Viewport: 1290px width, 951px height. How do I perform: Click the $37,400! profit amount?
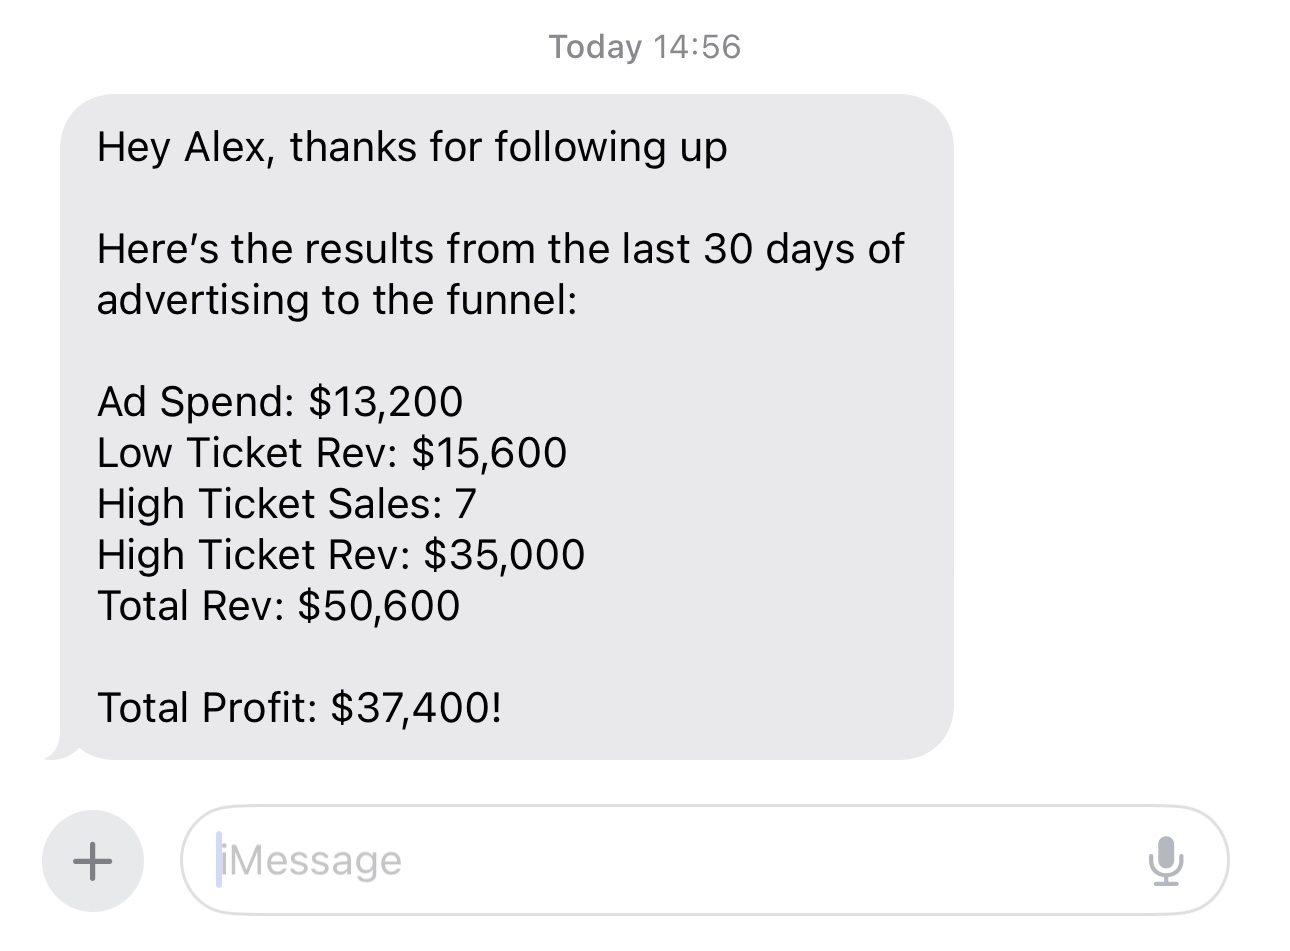(x=416, y=708)
